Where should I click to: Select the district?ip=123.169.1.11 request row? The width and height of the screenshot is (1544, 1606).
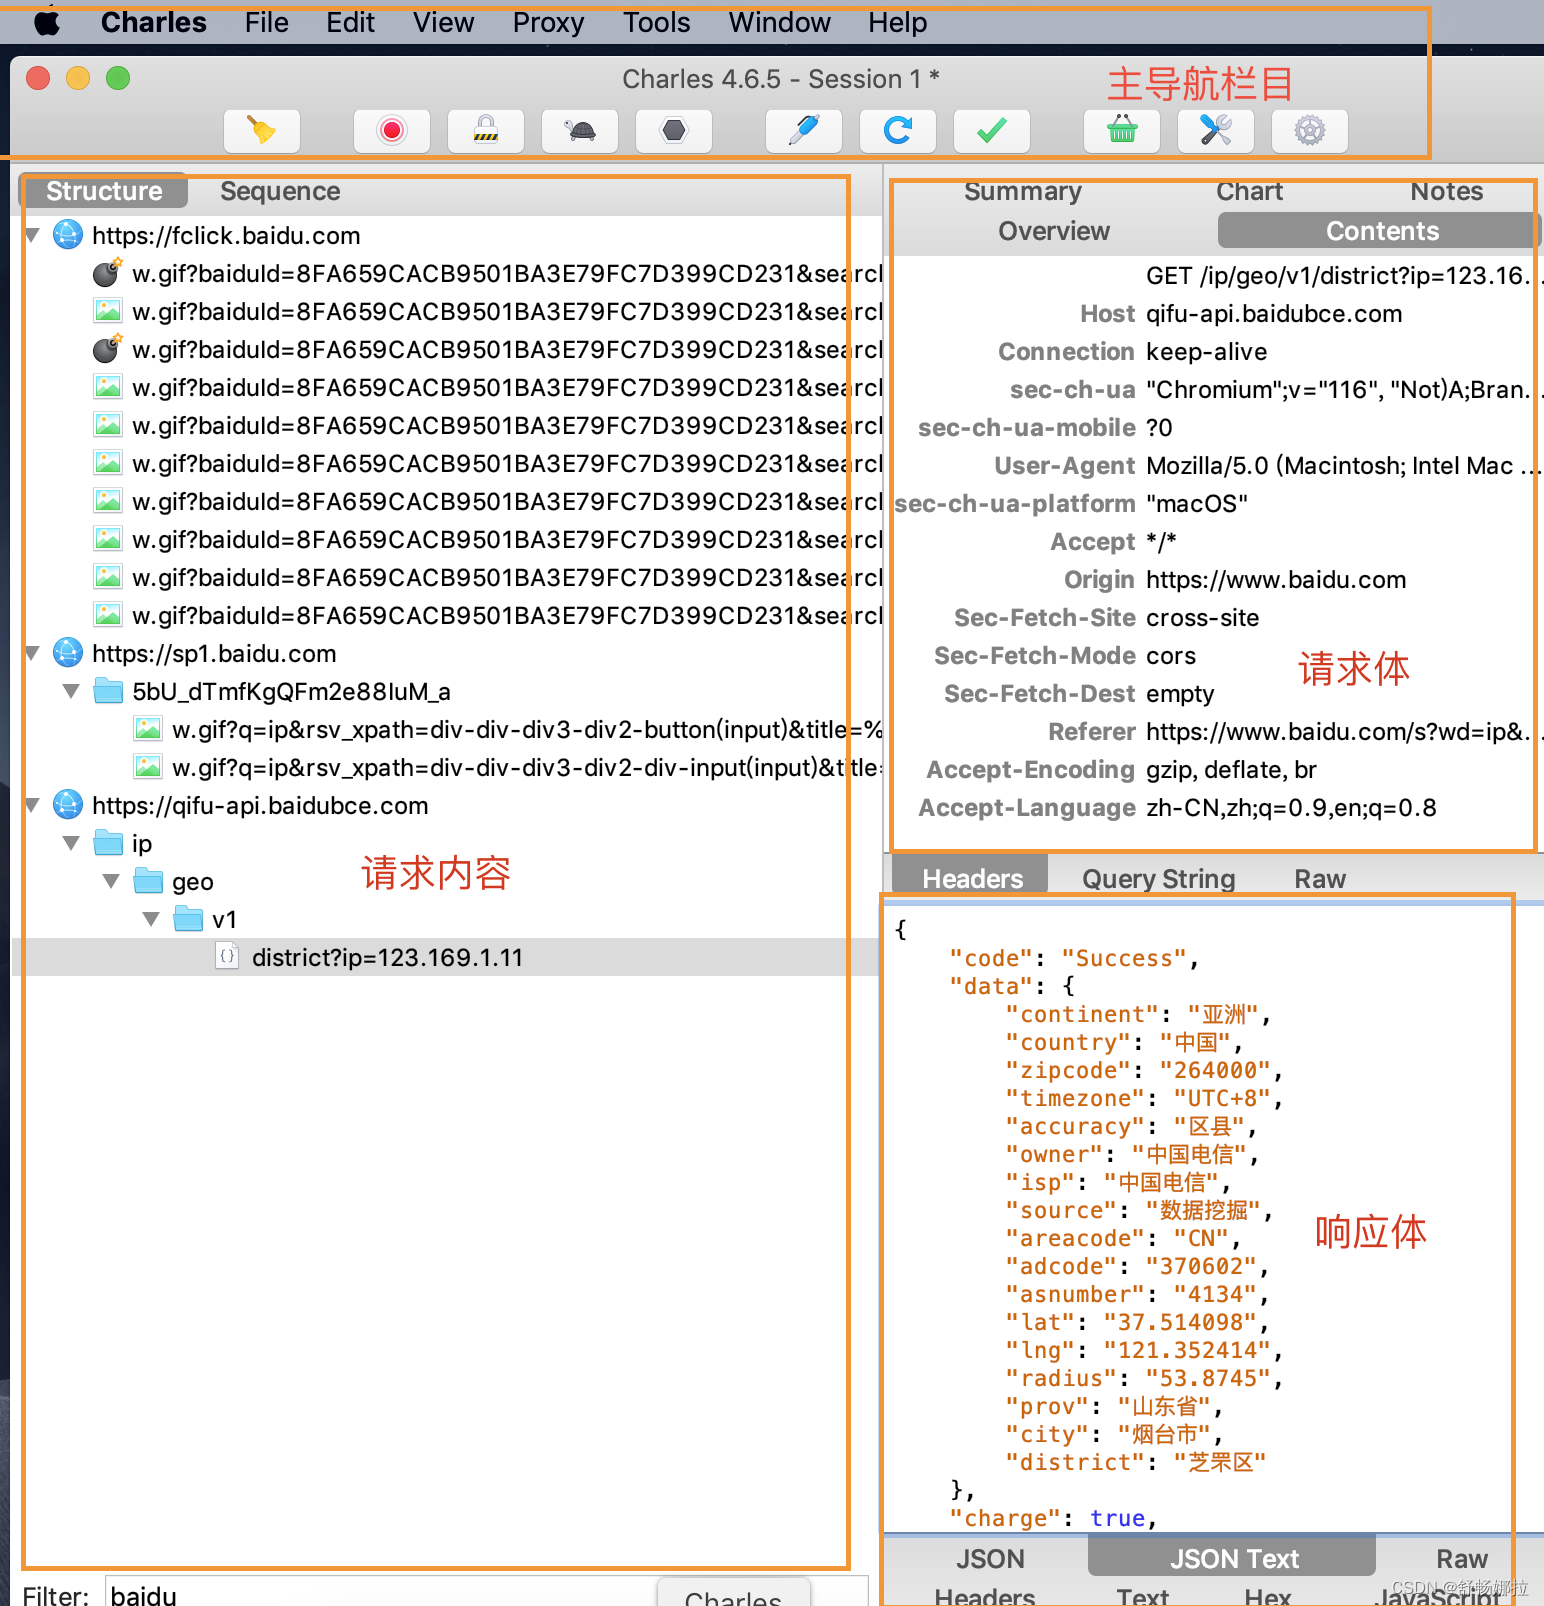(445, 957)
